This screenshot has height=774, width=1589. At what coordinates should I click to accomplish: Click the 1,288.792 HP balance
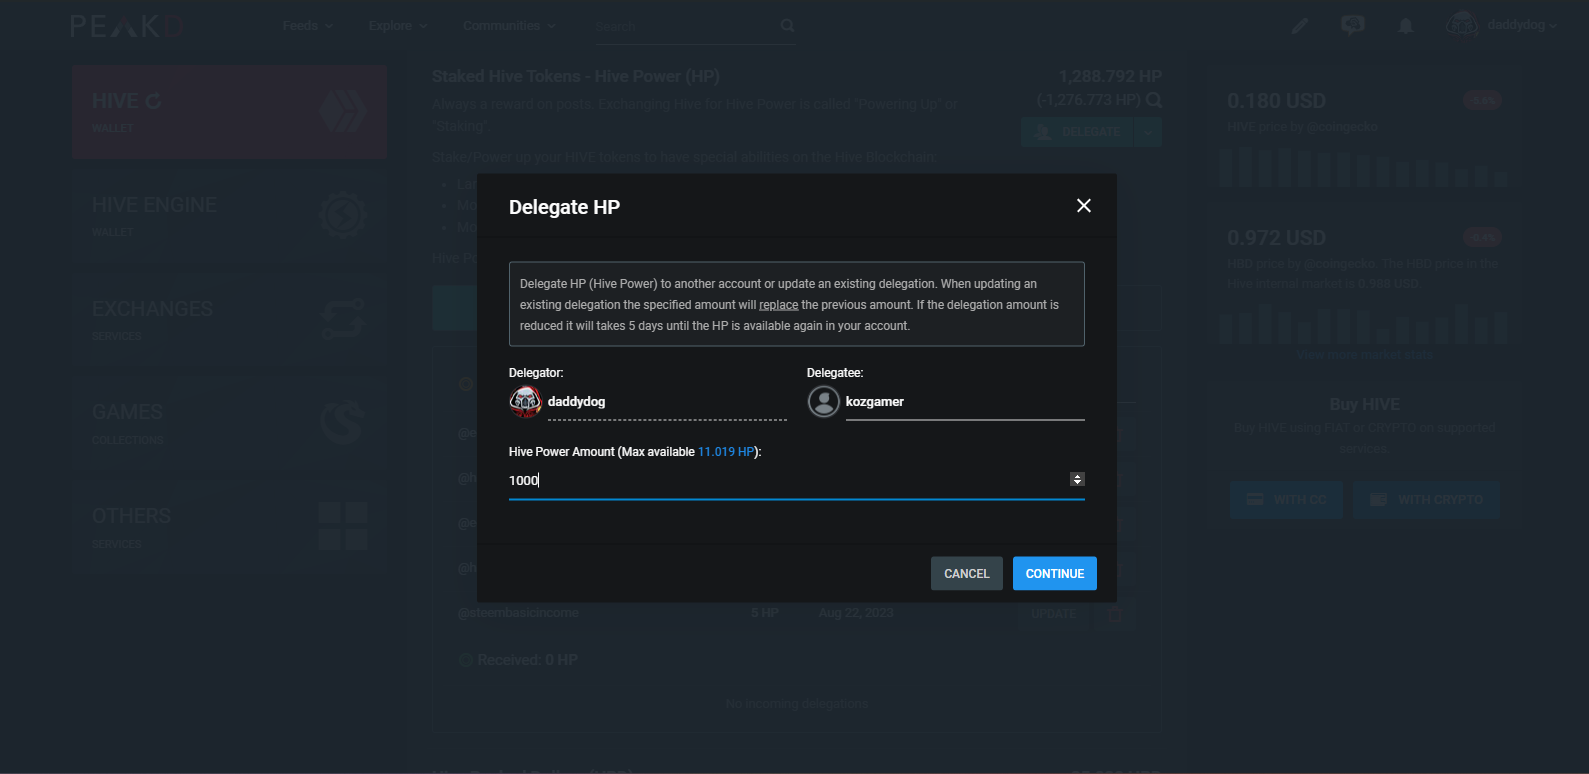[1110, 77]
